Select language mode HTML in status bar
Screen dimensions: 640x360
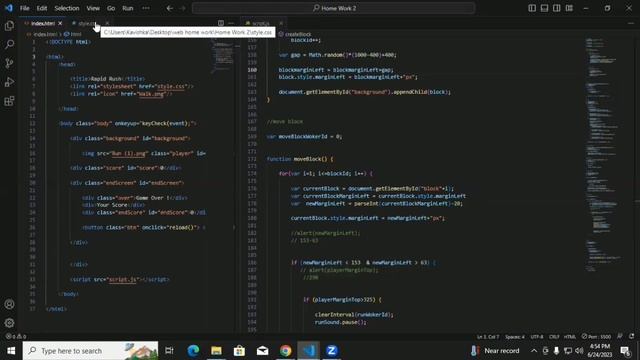coord(570,337)
